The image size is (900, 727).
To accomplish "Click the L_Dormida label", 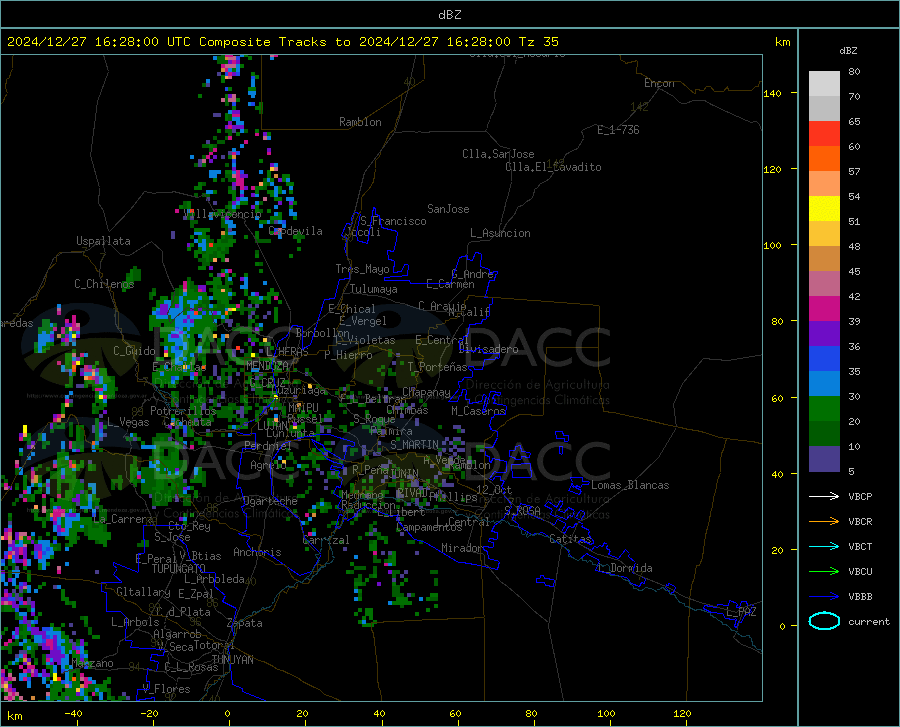I will tap(624, 568).
